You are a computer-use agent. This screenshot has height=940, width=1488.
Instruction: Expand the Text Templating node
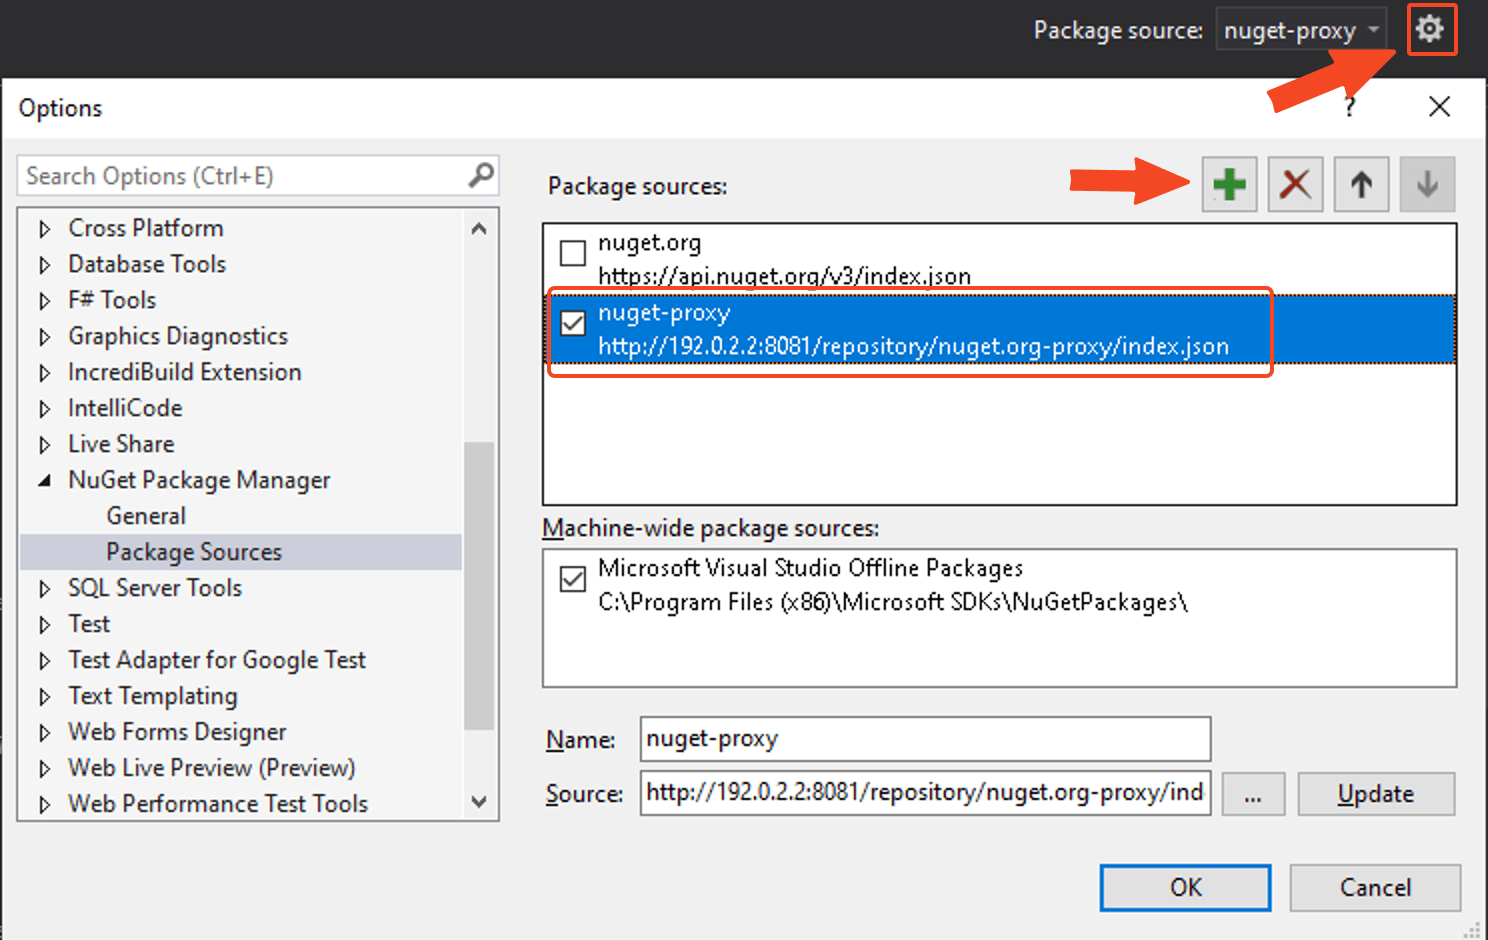click(44, 697)
